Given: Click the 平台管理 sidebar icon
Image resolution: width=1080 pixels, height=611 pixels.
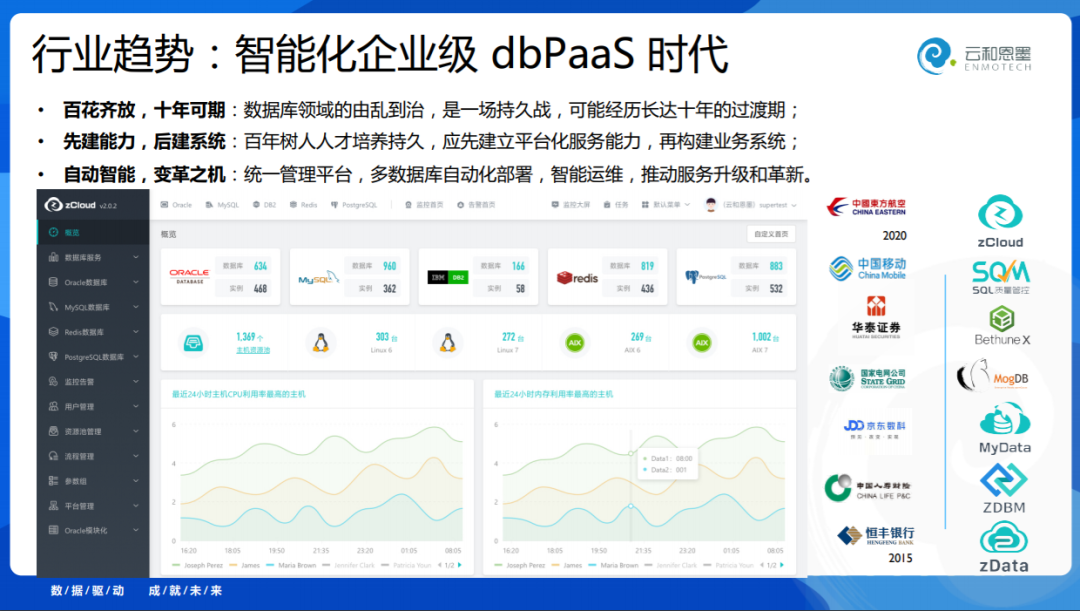Looking at the screenshot, I should coord(53,506).
